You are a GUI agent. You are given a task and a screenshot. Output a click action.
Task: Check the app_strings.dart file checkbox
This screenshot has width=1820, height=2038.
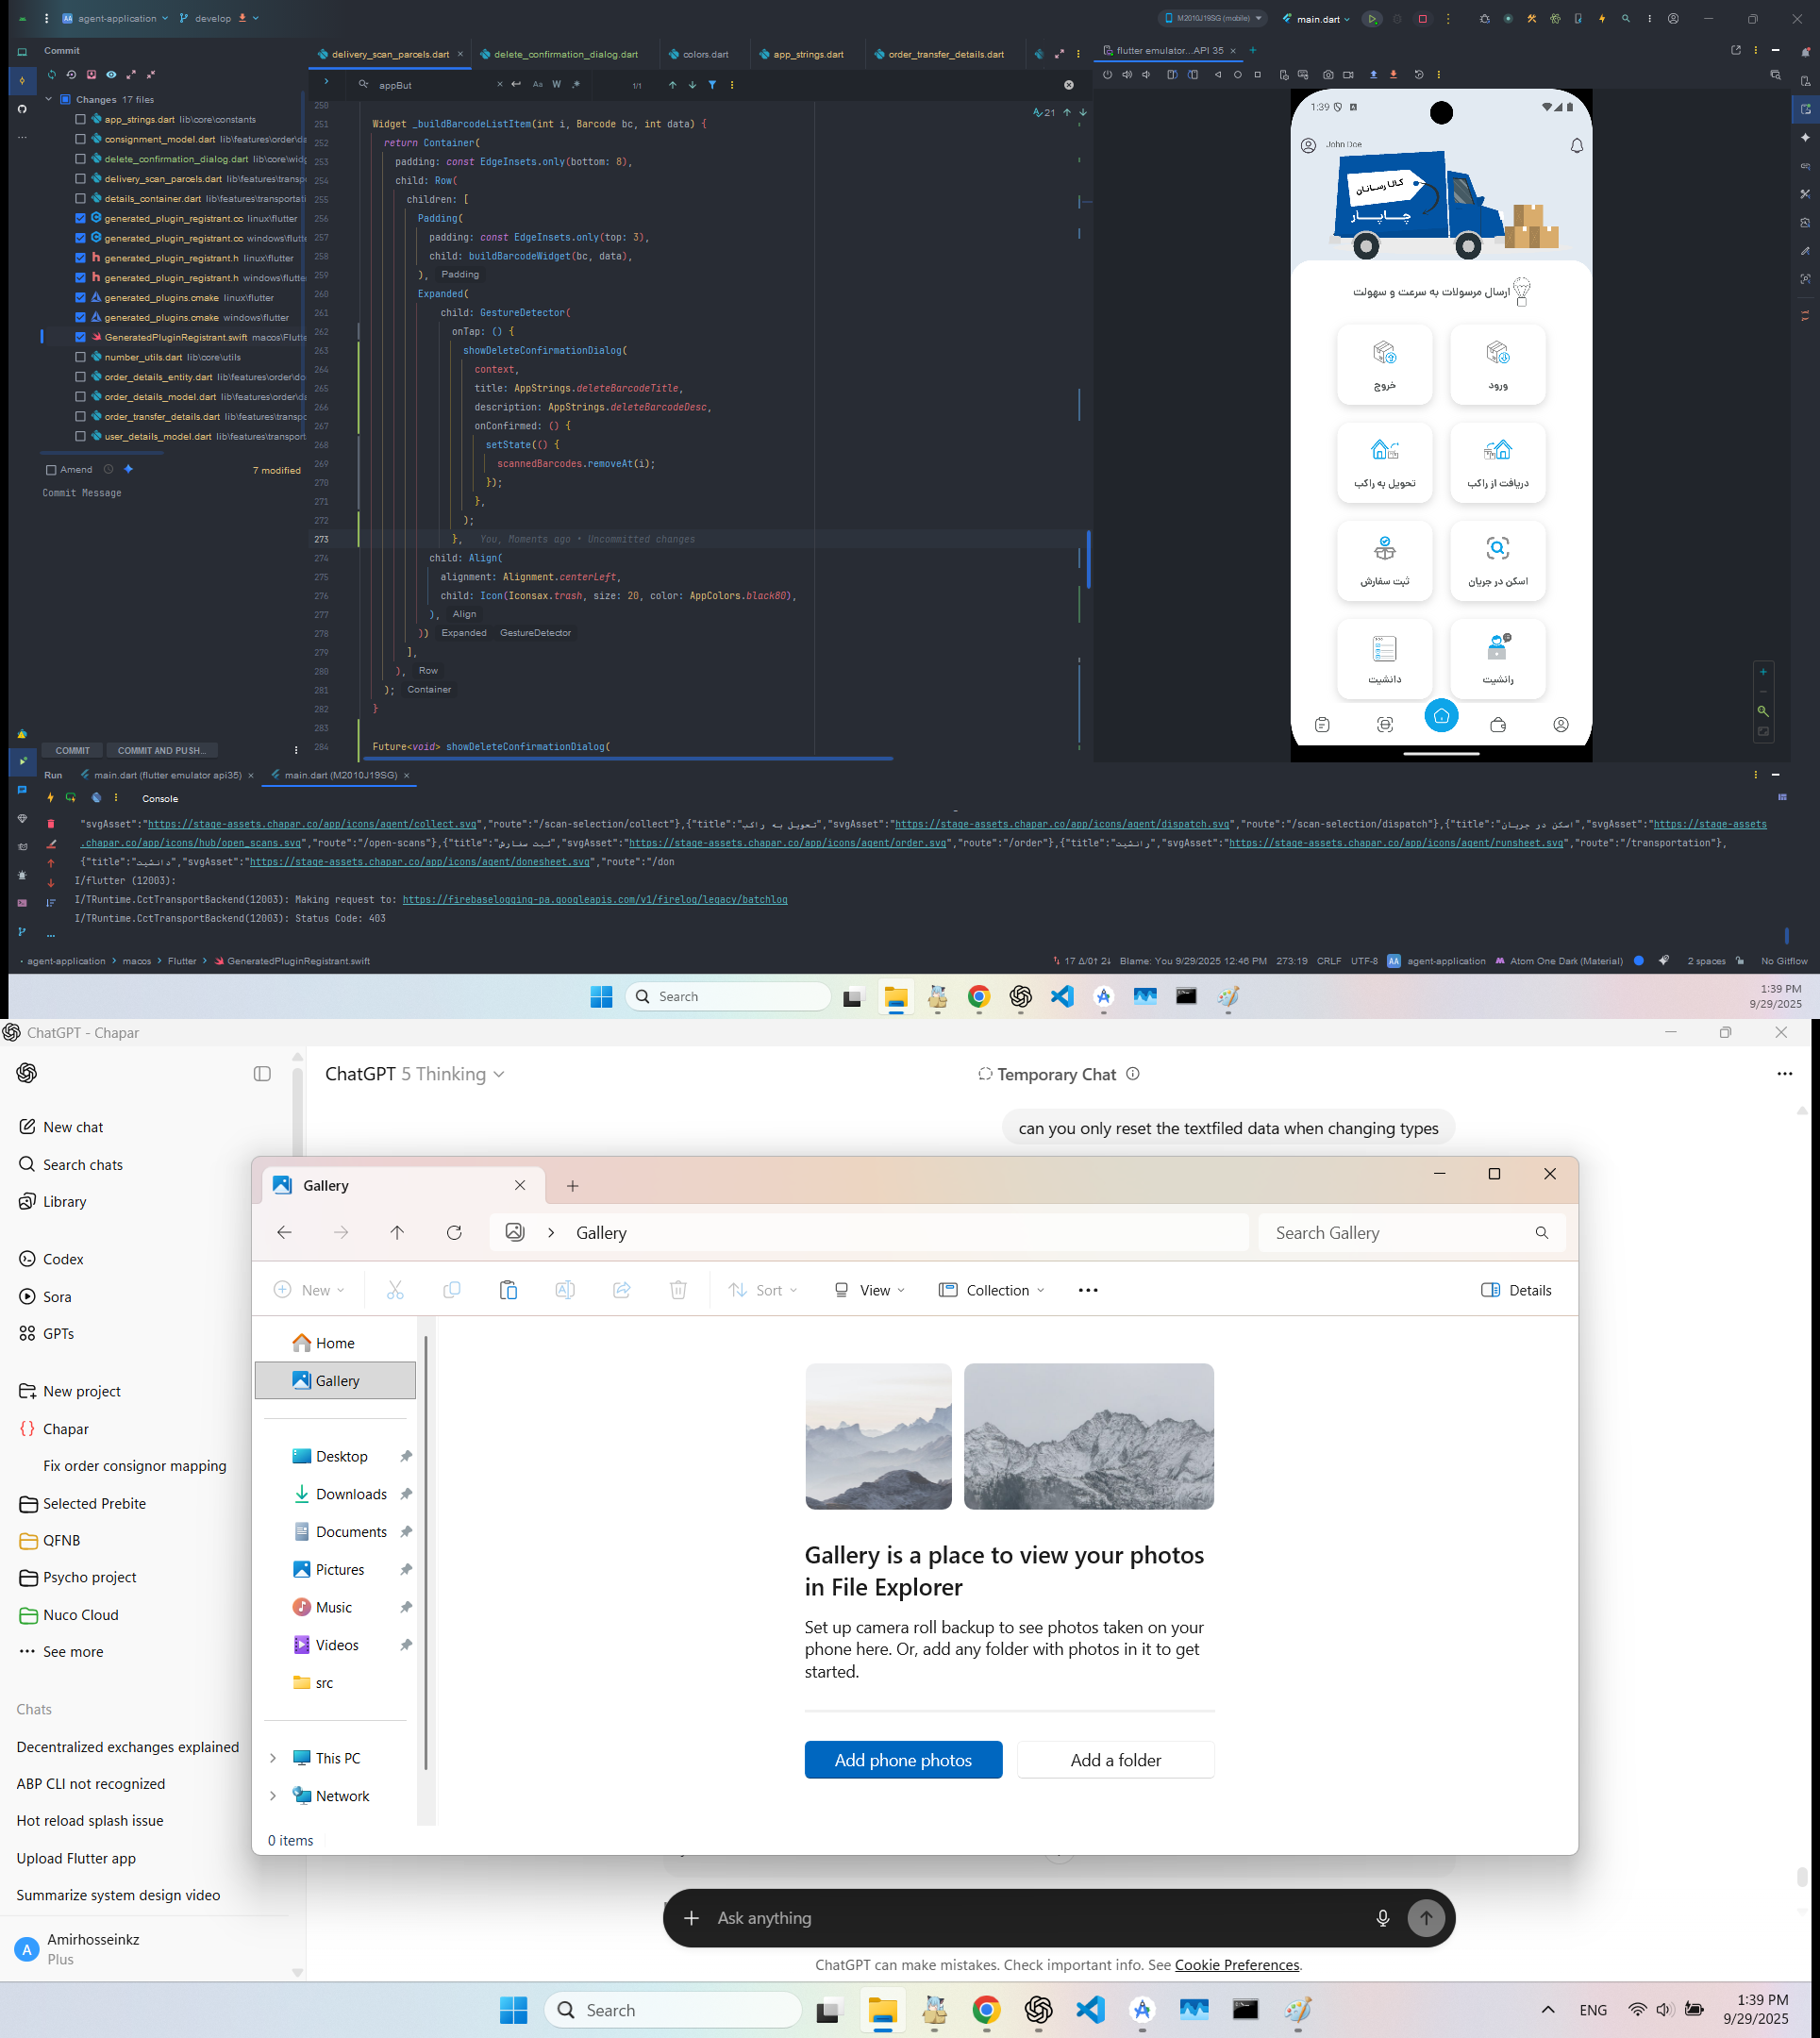pos(80,119)
